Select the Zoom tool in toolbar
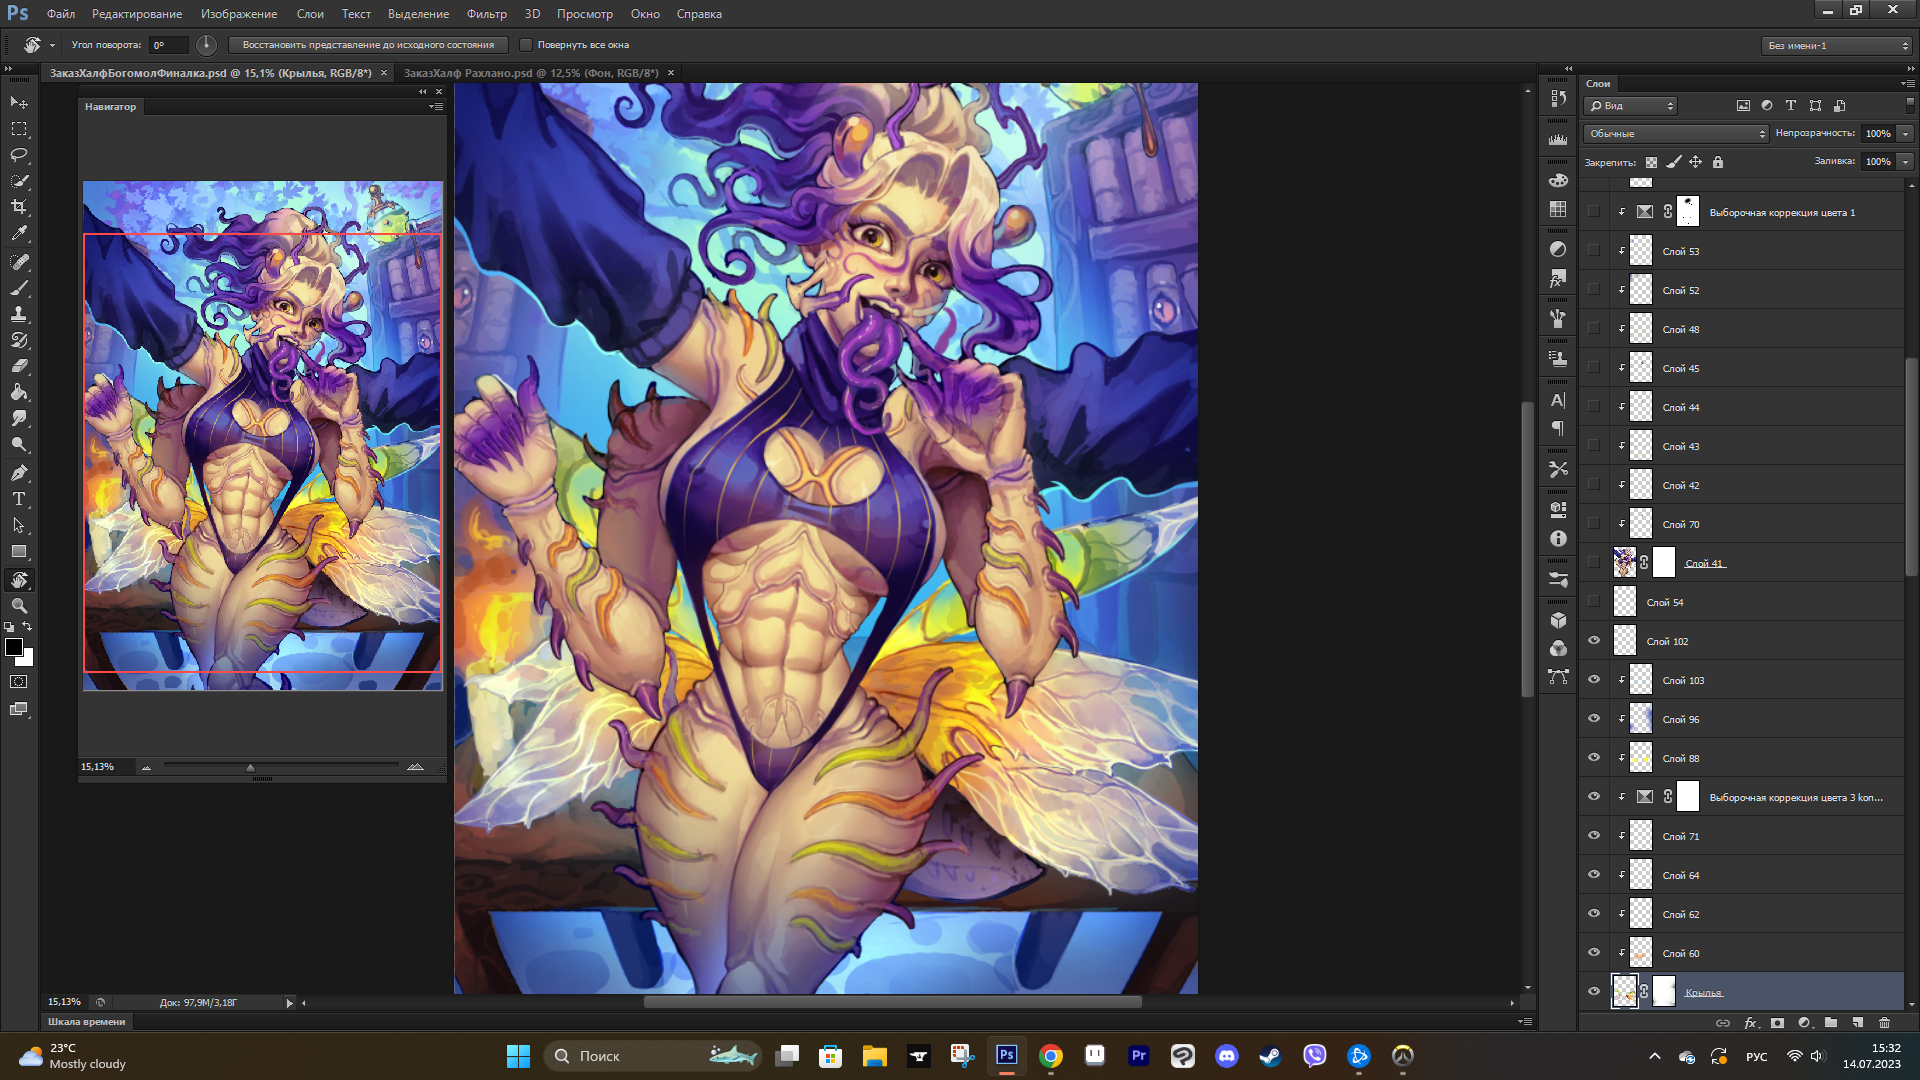This screenshot has height=1080, width=1920. point(19,606)
